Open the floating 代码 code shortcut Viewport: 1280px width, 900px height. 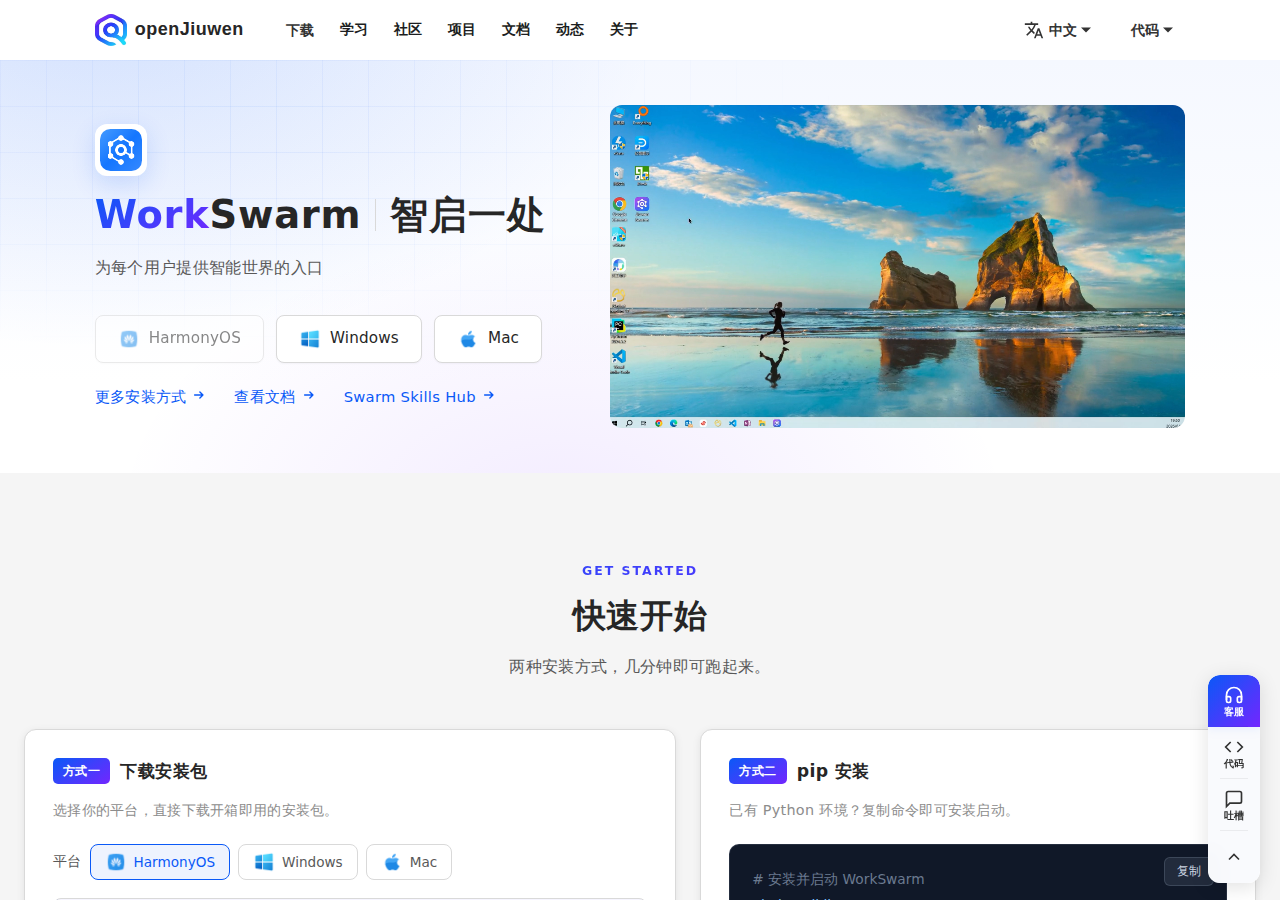1234,754
